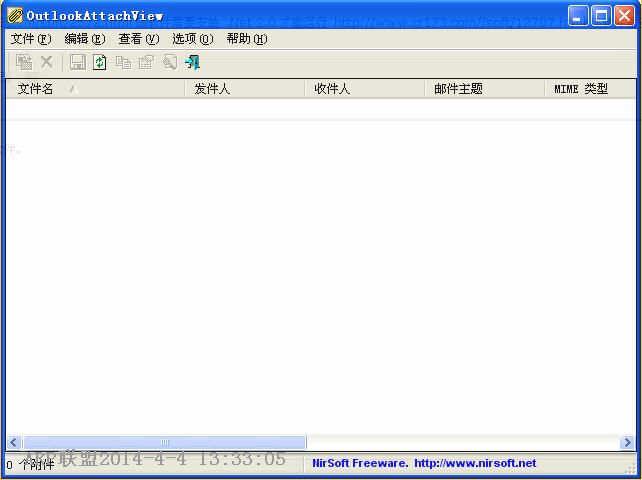Click the find magnifier toolbar icon
This screenshot has width=642, height=480.
tap(170, 62)
